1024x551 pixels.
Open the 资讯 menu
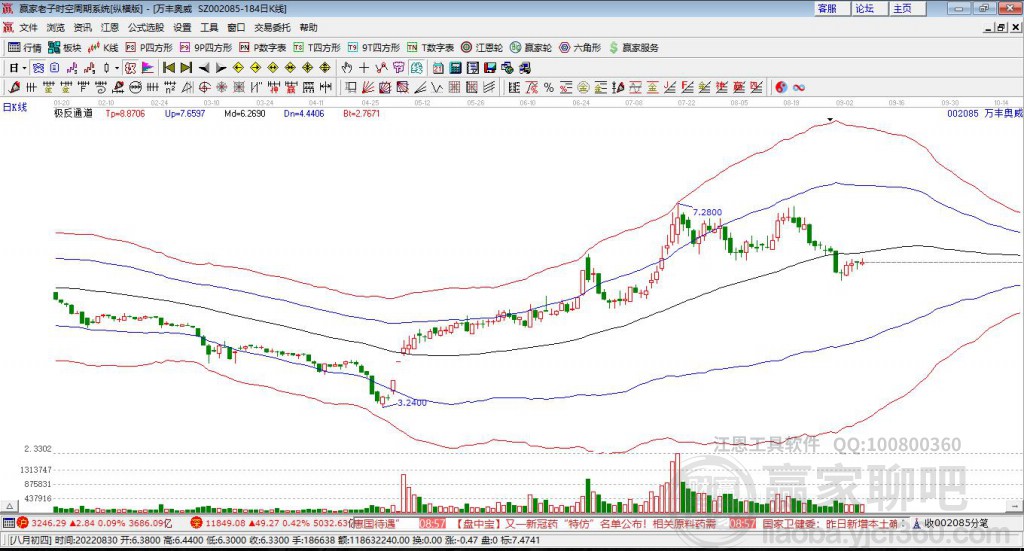[83, 27]
